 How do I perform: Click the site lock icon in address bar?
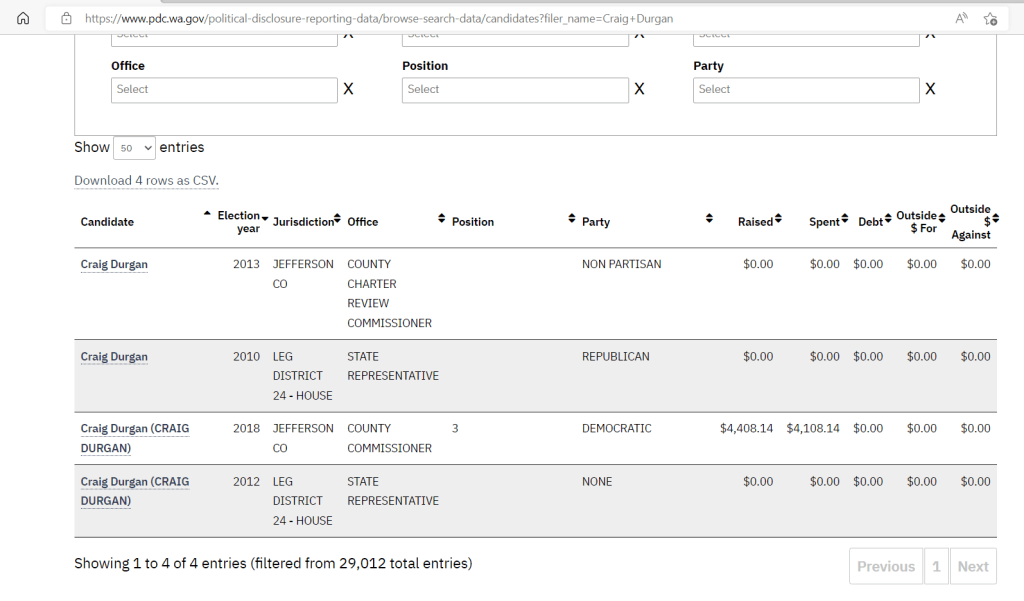tap(66, 18)
